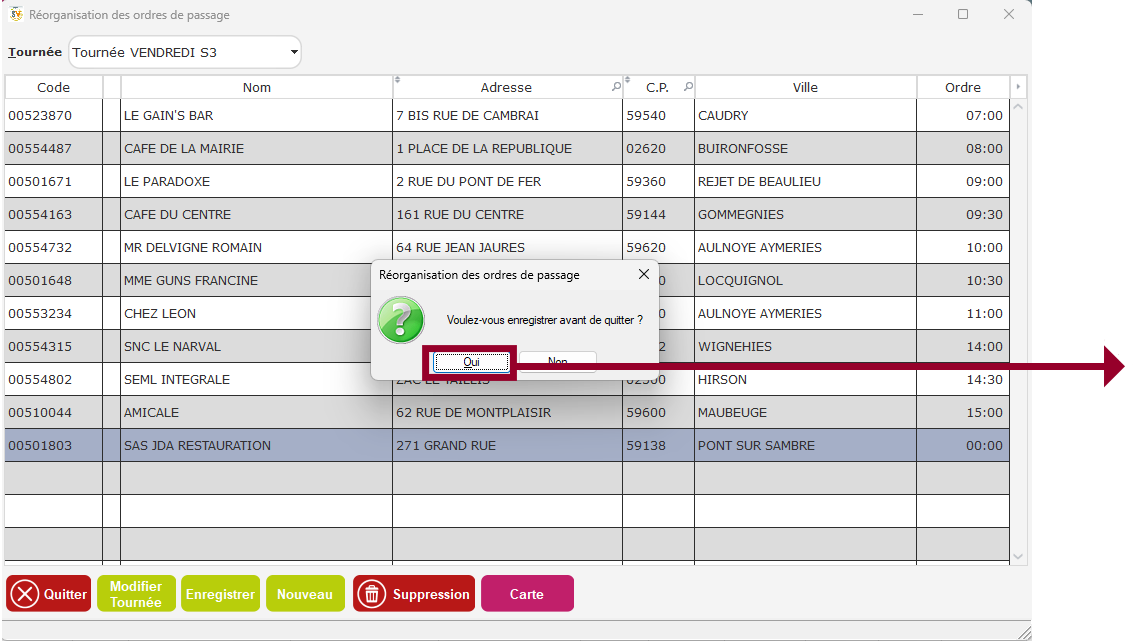Select row LE GAIN'S BAR
Screen dimensions: 1133x641
click(507, 115)
